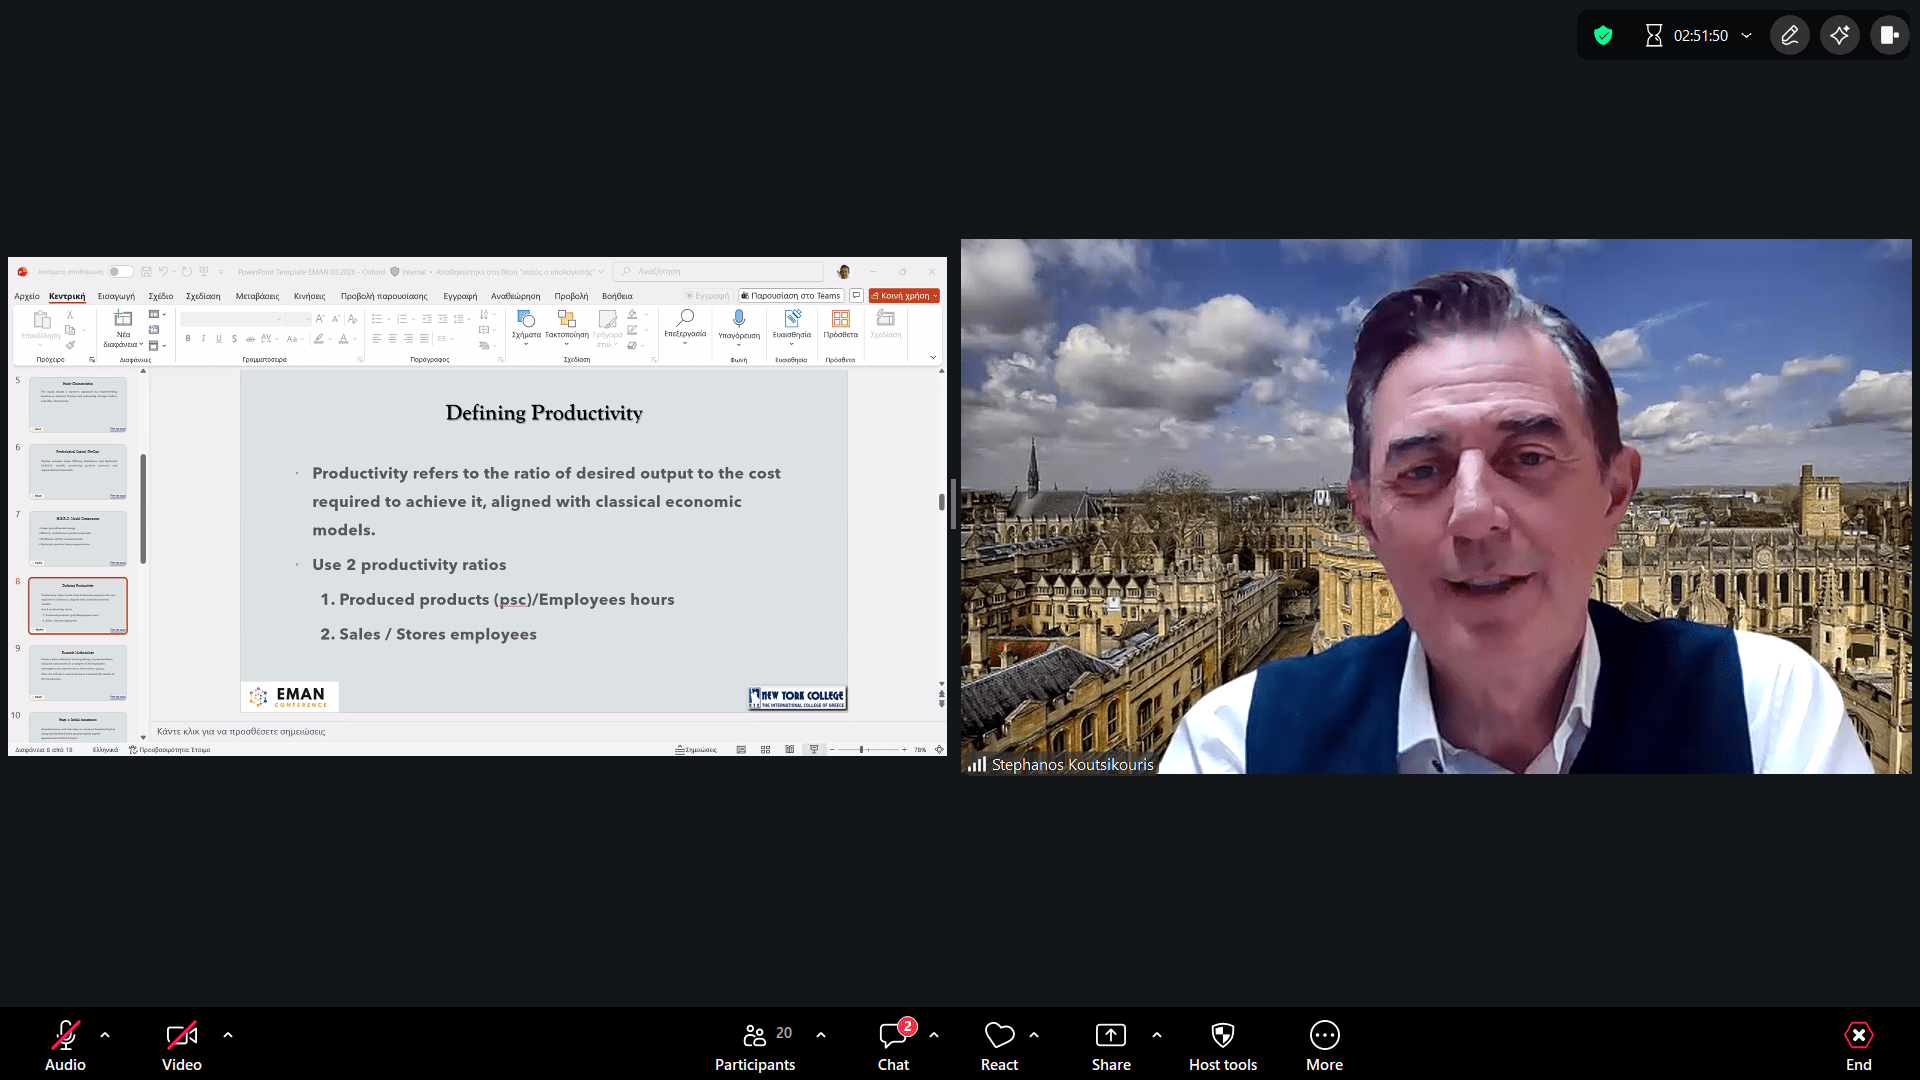Expand the audio options arrow
1920x1080 pixels.
click(x=105, y=1035)
